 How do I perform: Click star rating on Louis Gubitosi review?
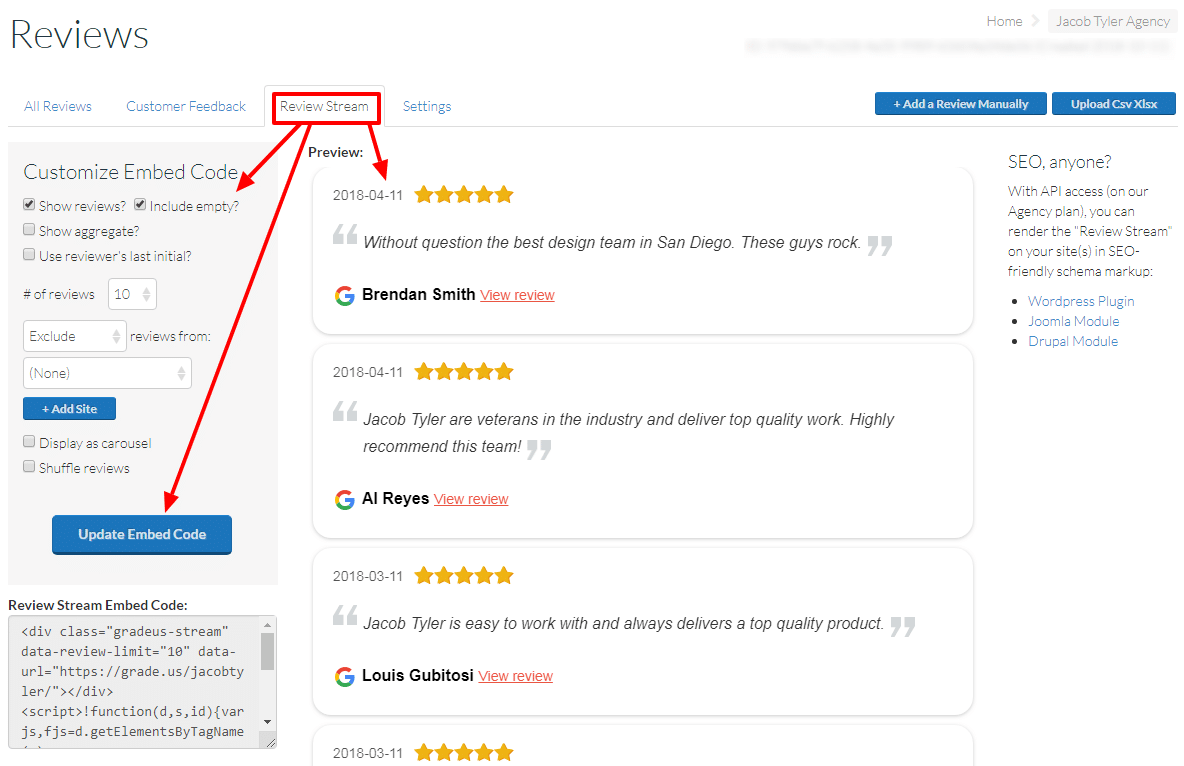(464, 576)
